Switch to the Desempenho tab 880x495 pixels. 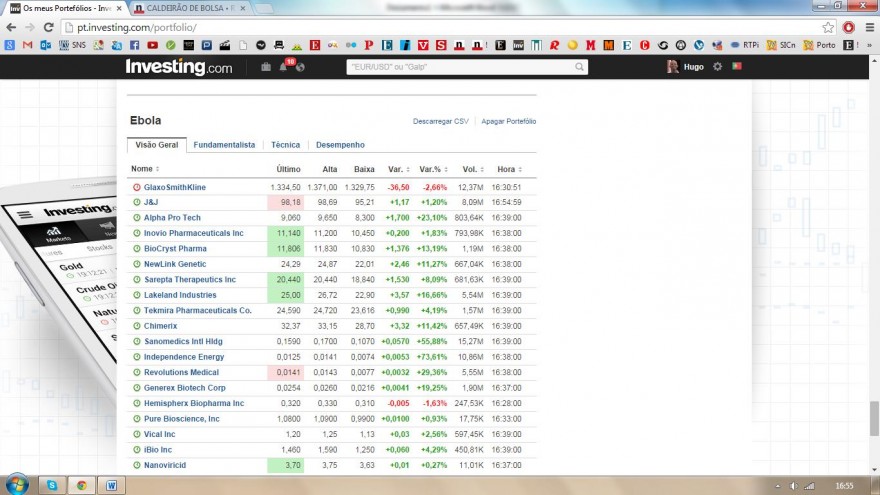(340, 145)
